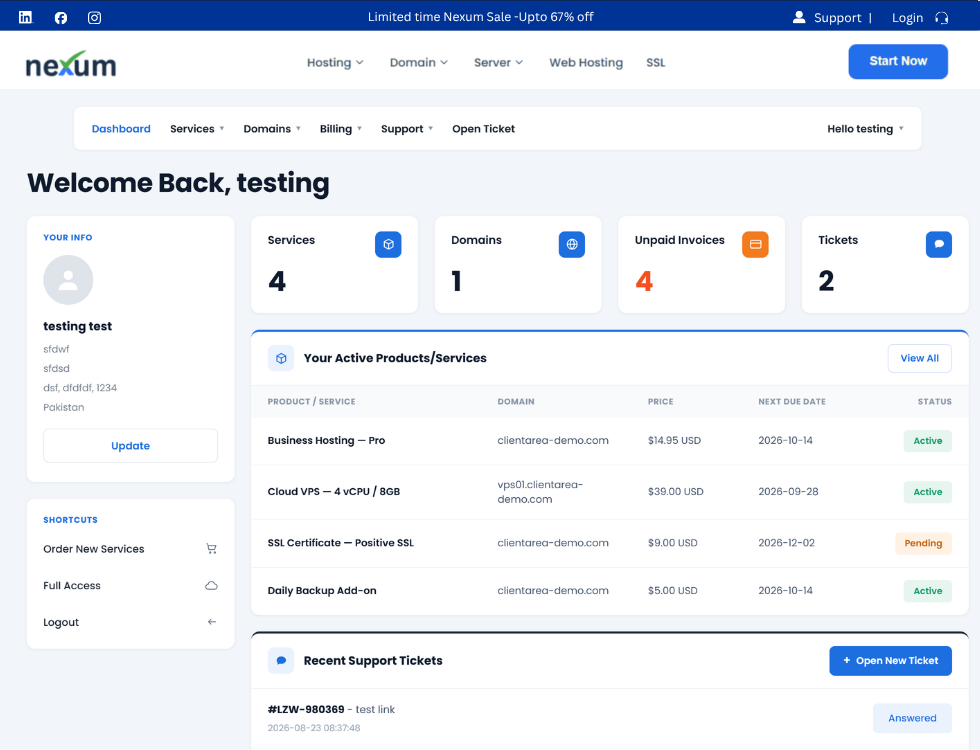Click the $9.00 USD price

coord(672,543)
